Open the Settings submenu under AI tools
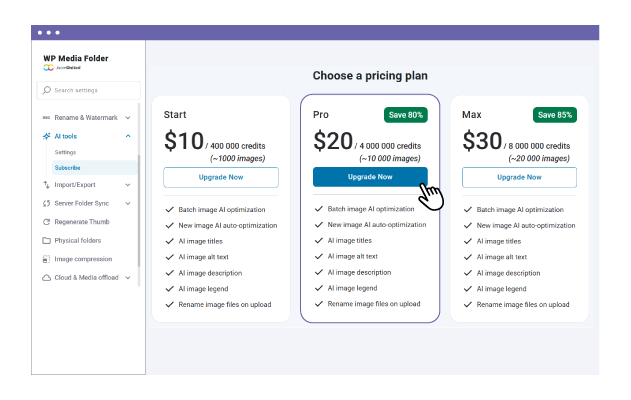Image resolution: width=631 pixels, height=400 pixels. click(65, 152)
